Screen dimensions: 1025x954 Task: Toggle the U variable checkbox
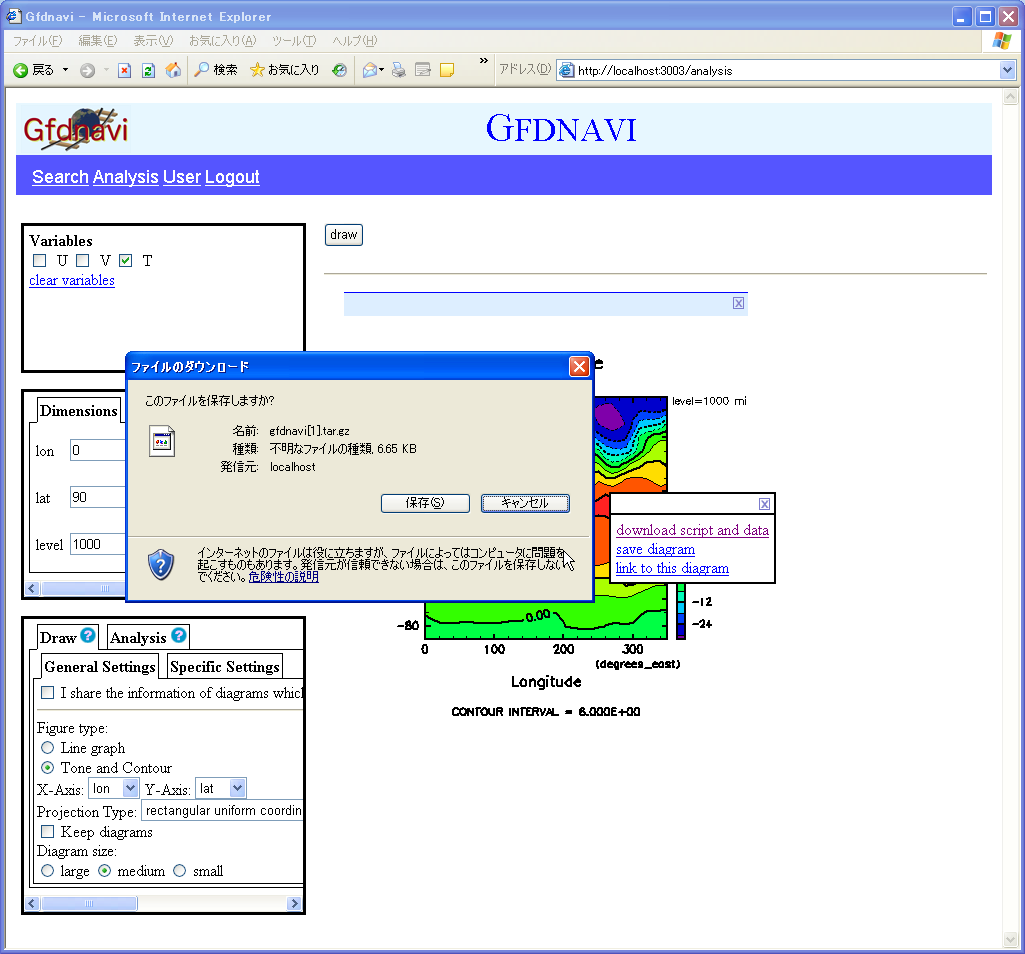pos(40,260)
